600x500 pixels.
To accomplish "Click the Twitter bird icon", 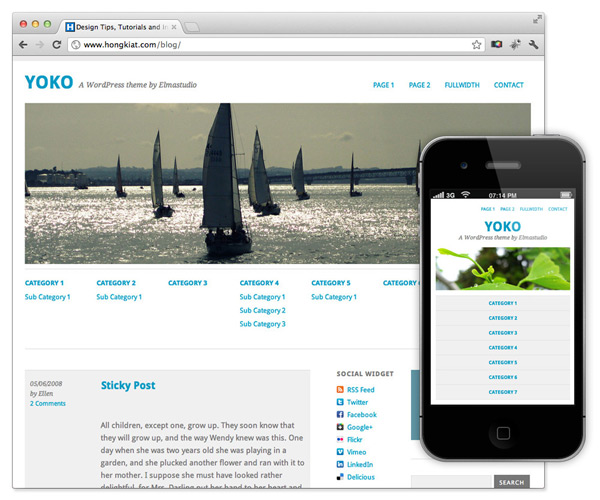I will 340,402.
